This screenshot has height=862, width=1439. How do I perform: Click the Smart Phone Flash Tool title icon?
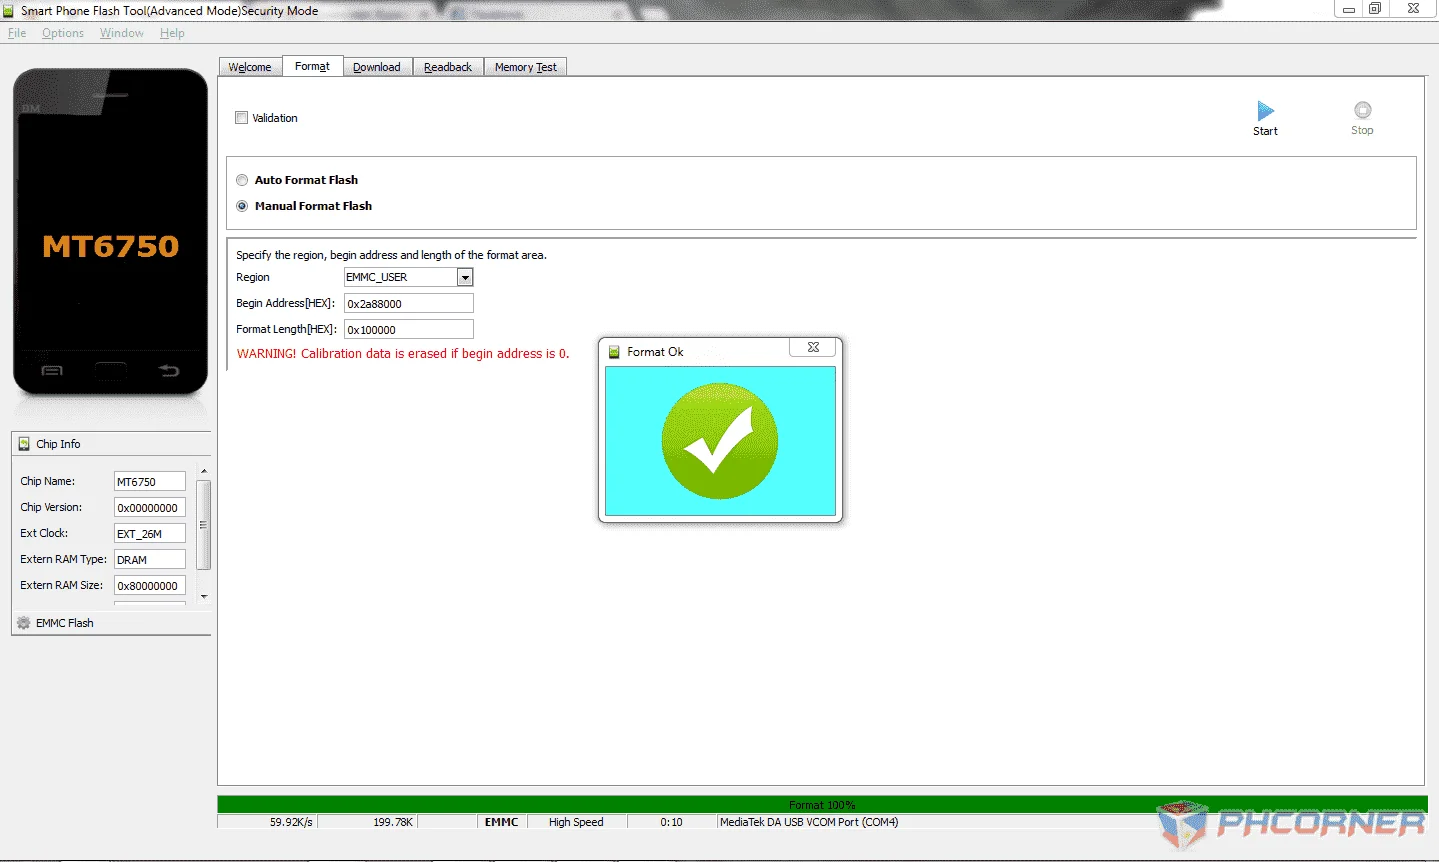click(x=8, y=10)
